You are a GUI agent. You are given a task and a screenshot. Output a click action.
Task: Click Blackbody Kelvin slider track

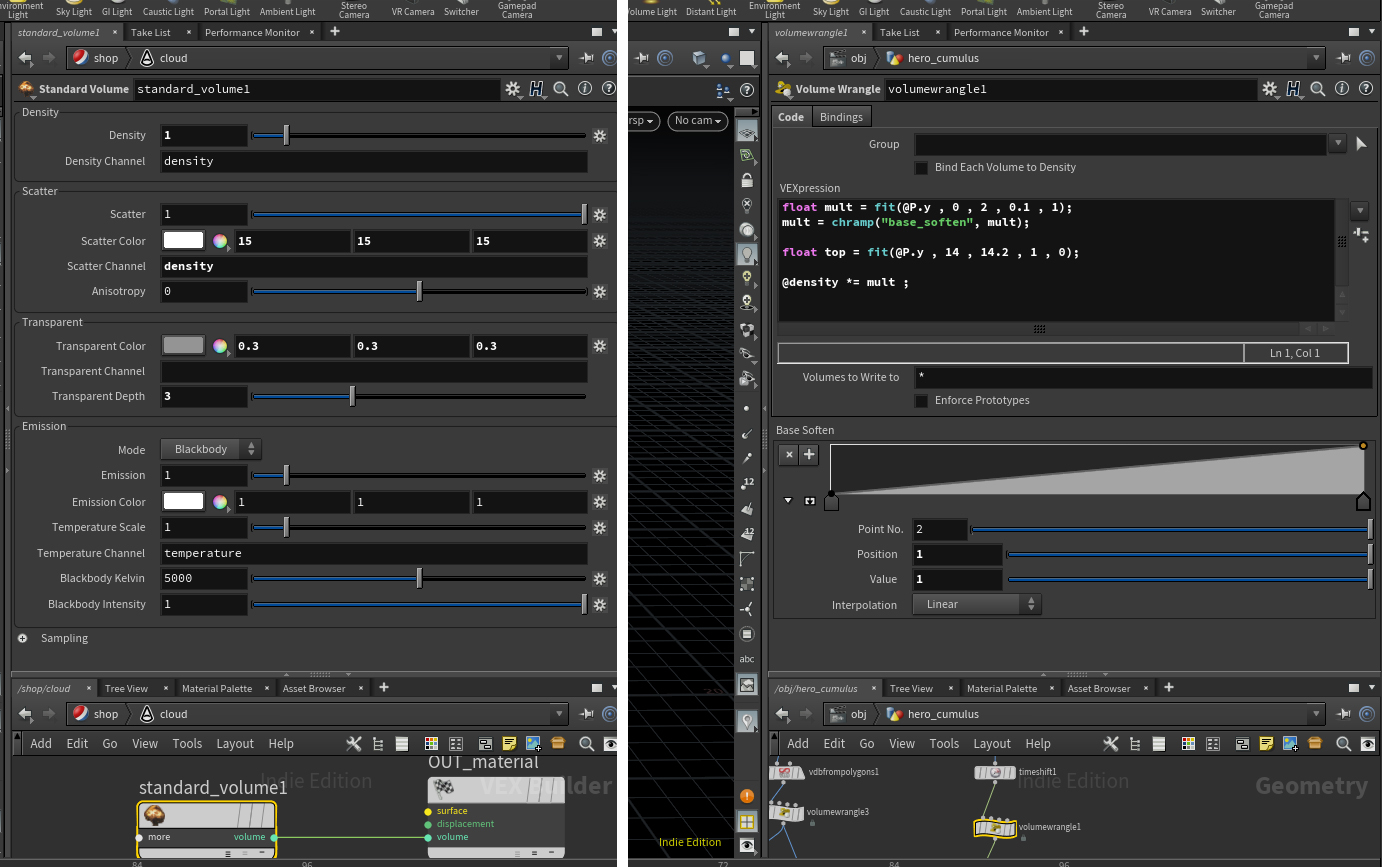point(418,578)
